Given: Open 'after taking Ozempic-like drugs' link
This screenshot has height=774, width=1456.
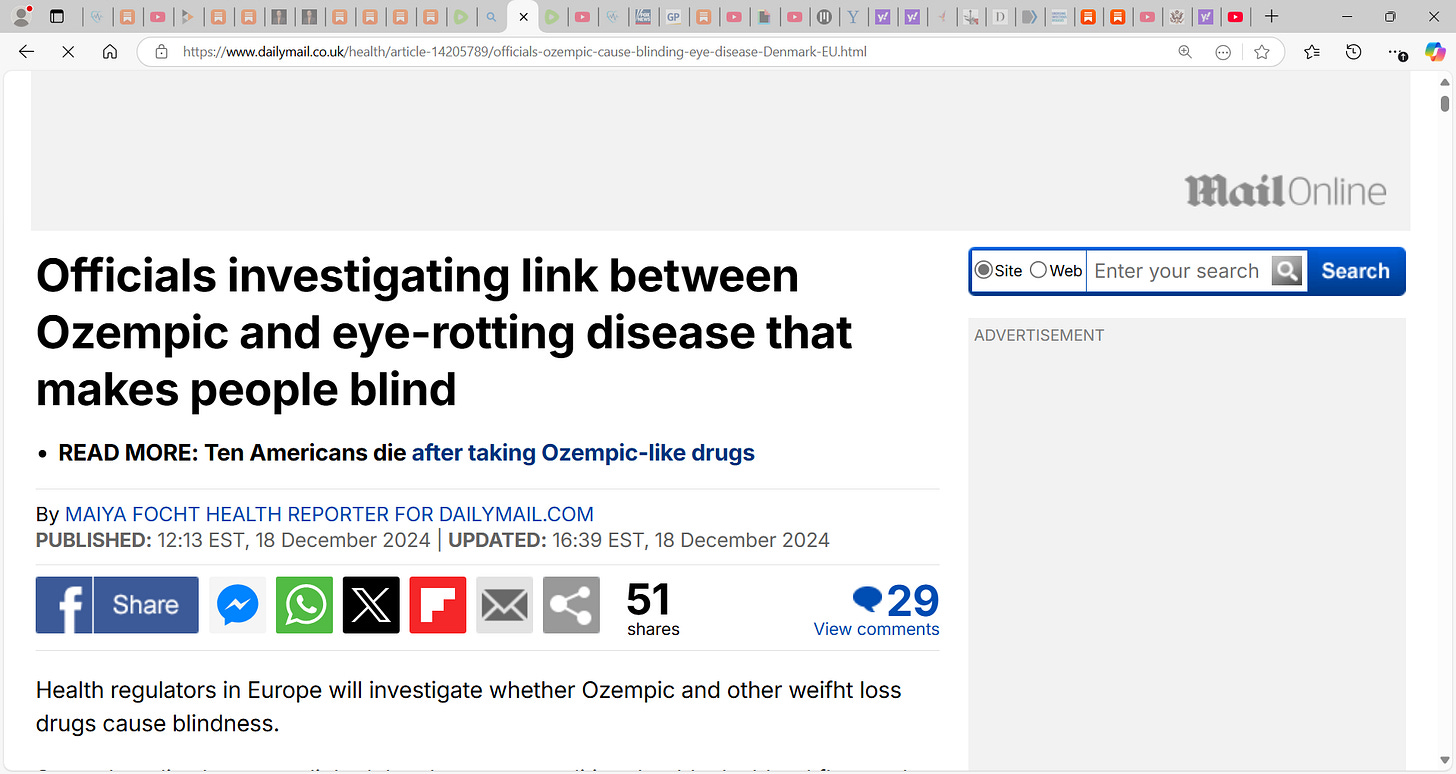Looking at the screenshot, I should pos(583,453).
